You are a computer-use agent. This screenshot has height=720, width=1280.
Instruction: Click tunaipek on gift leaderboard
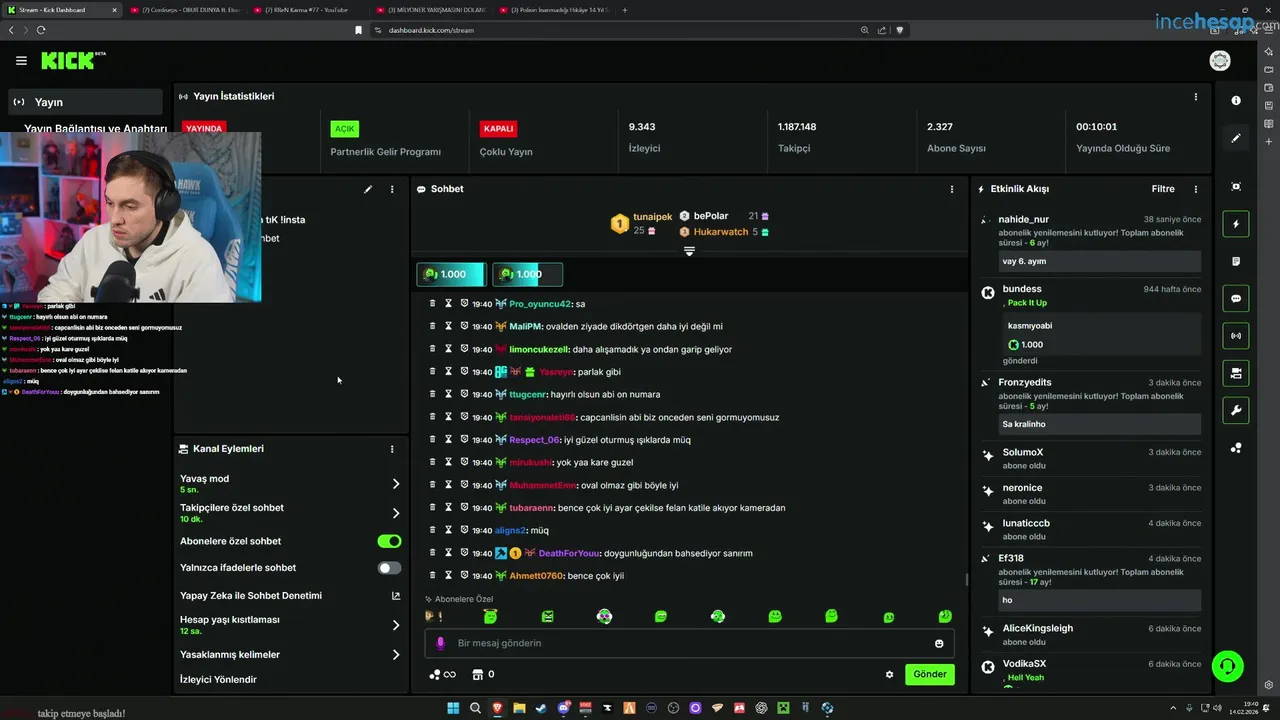[x=652, y=217]
